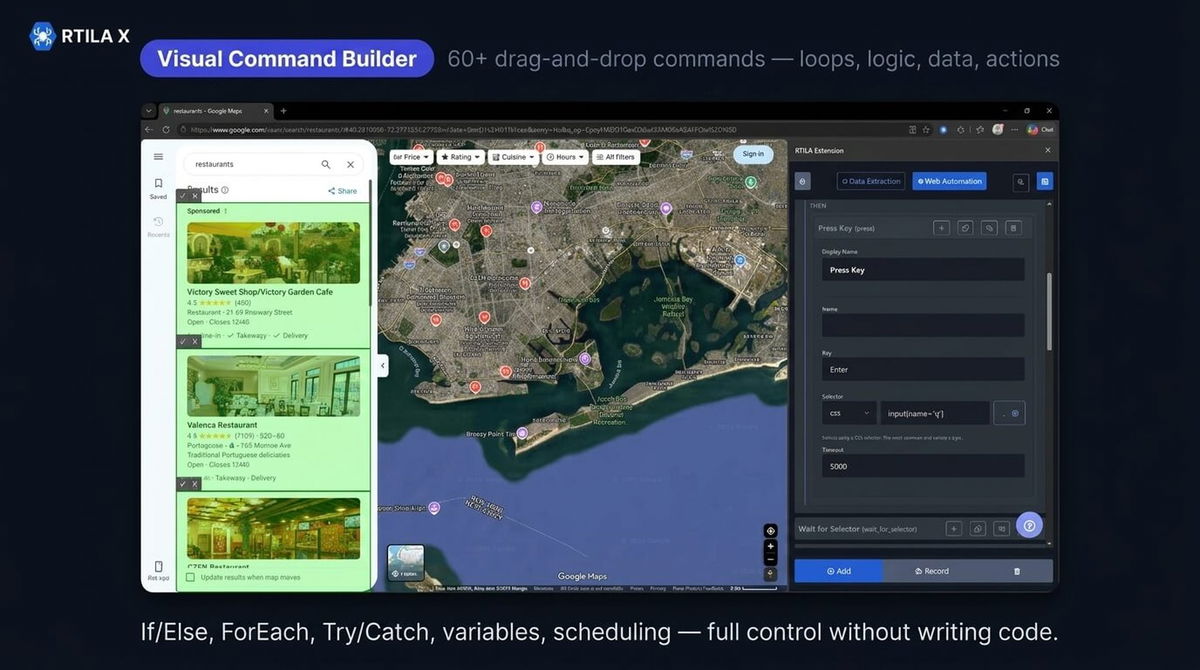This screenshot has height=670, width=1200.
Task: Duplicate the Wait for Selector command
Action: pos(978,528)
